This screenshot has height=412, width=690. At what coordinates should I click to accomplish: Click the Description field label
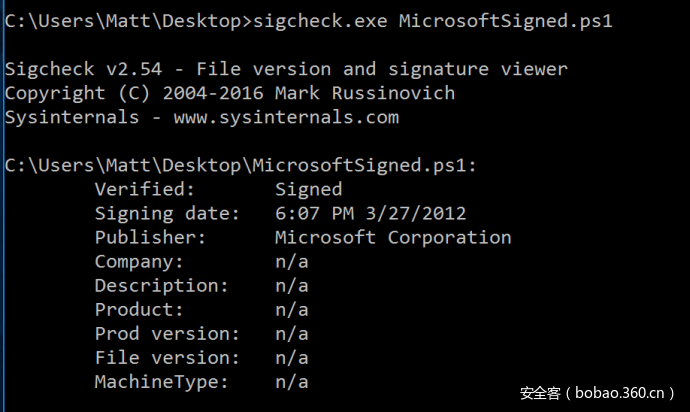tap(162, 286)
